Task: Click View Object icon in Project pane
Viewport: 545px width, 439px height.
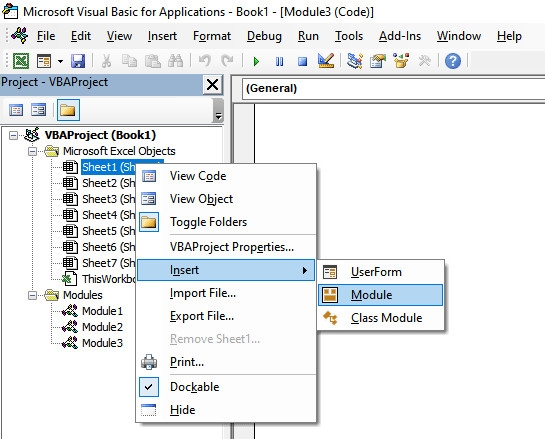Action: coord(38,110)
